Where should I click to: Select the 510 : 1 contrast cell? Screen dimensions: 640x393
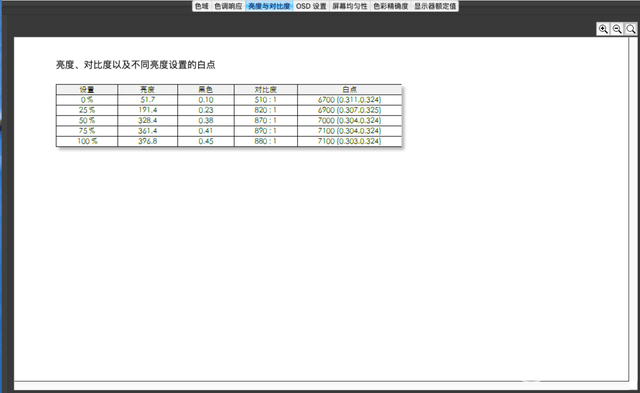coord(266,100)
